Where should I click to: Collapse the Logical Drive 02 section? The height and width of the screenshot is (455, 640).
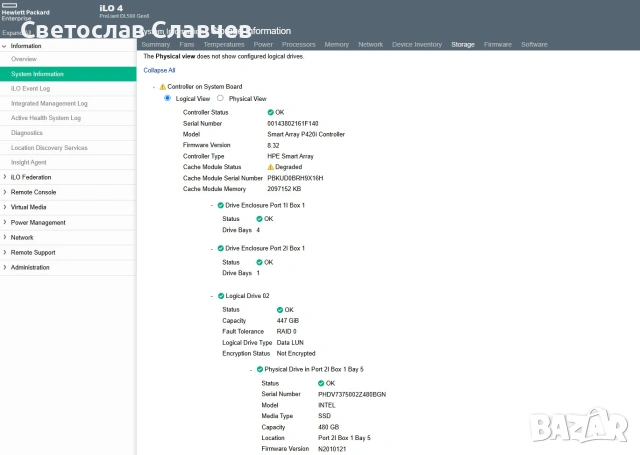(x=211, y=296)
